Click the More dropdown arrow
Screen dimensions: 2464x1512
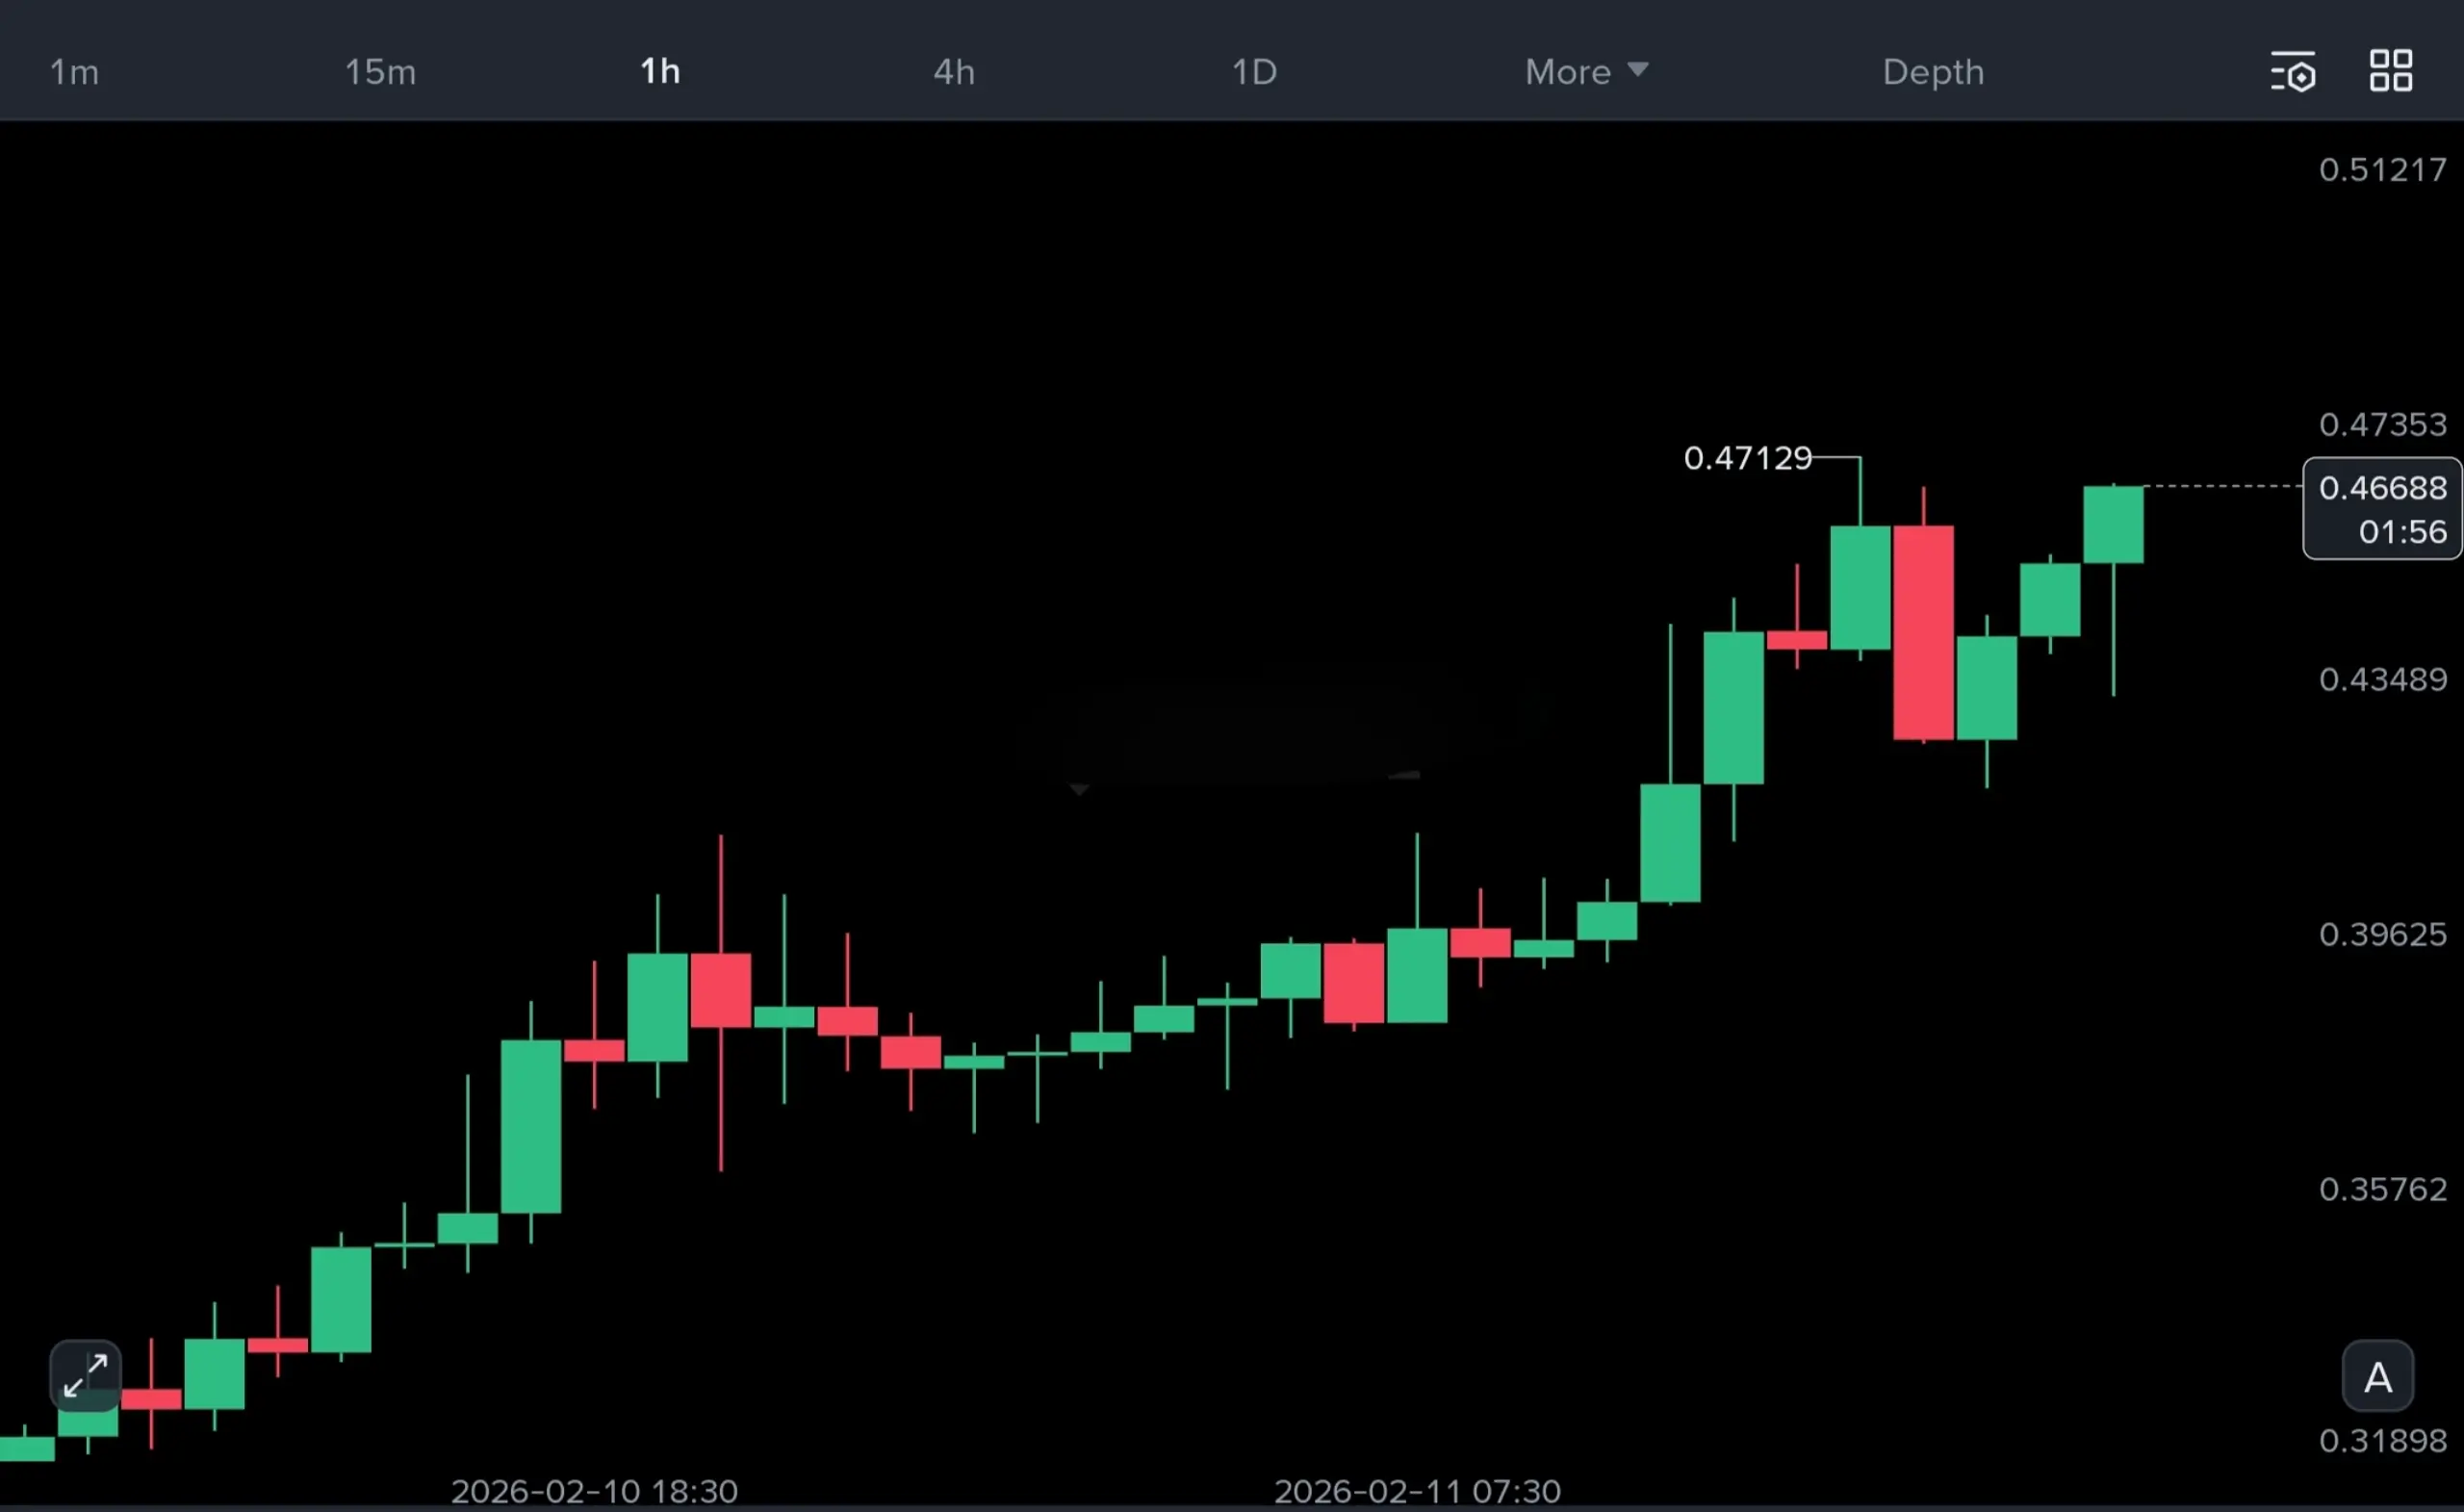pyautogui.click(x=1637, y=69)
